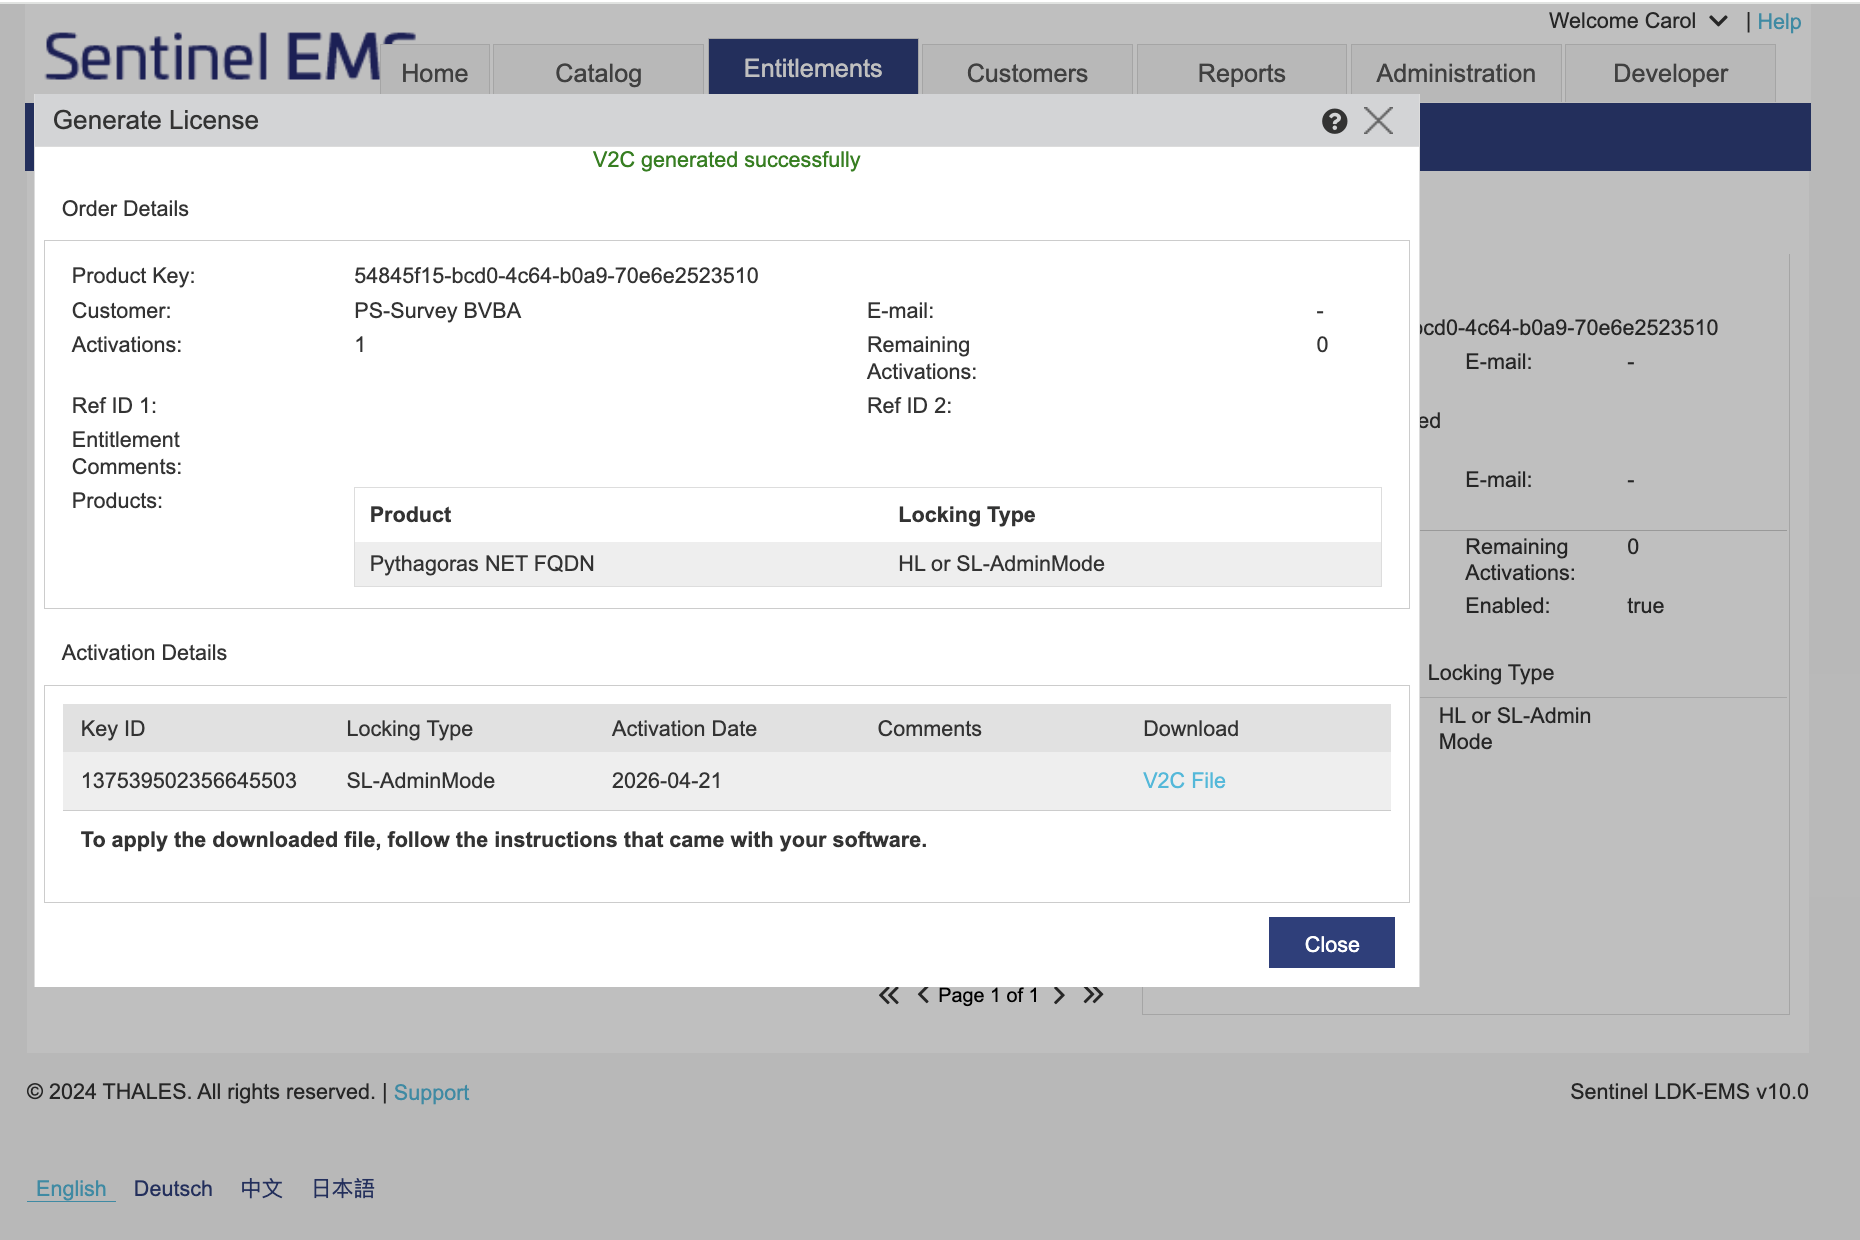Image resolution: width=1860 pixels, height=1240 pixels.
Task: Click the Close button in the dialog
Action: coord(1332,943)
